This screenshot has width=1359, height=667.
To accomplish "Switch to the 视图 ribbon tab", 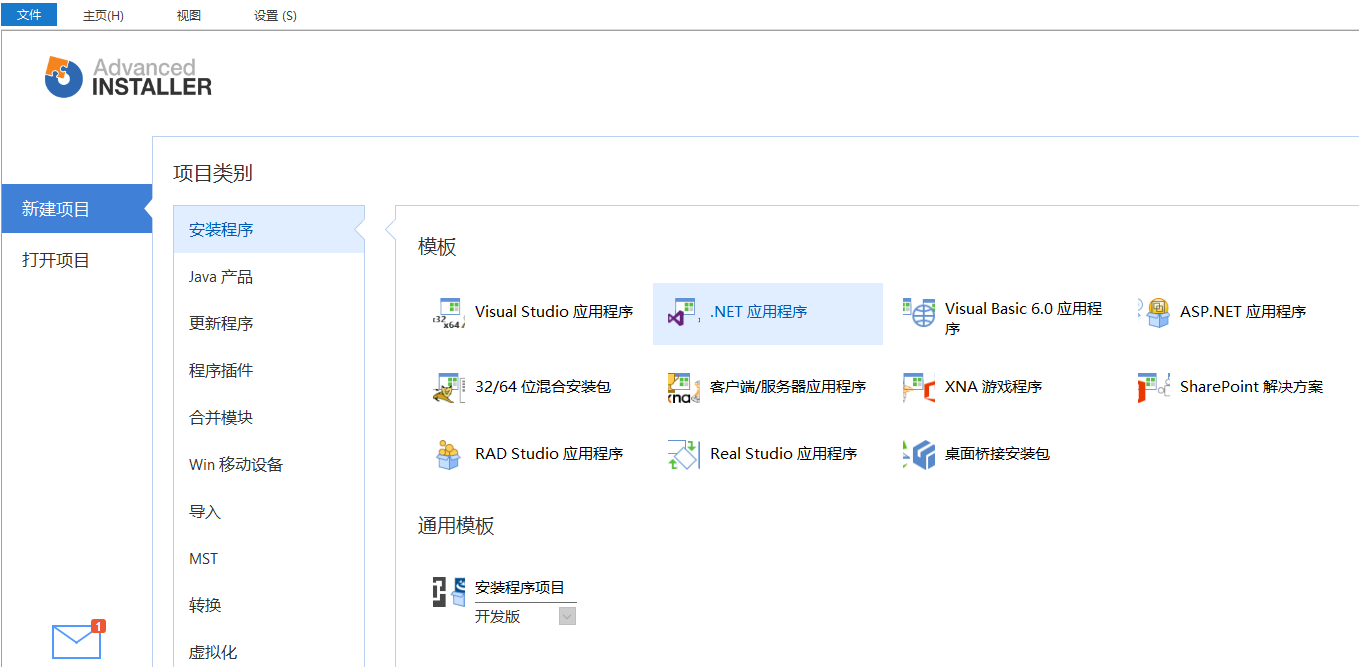I will pyautogui.click(x=188, y=15).
